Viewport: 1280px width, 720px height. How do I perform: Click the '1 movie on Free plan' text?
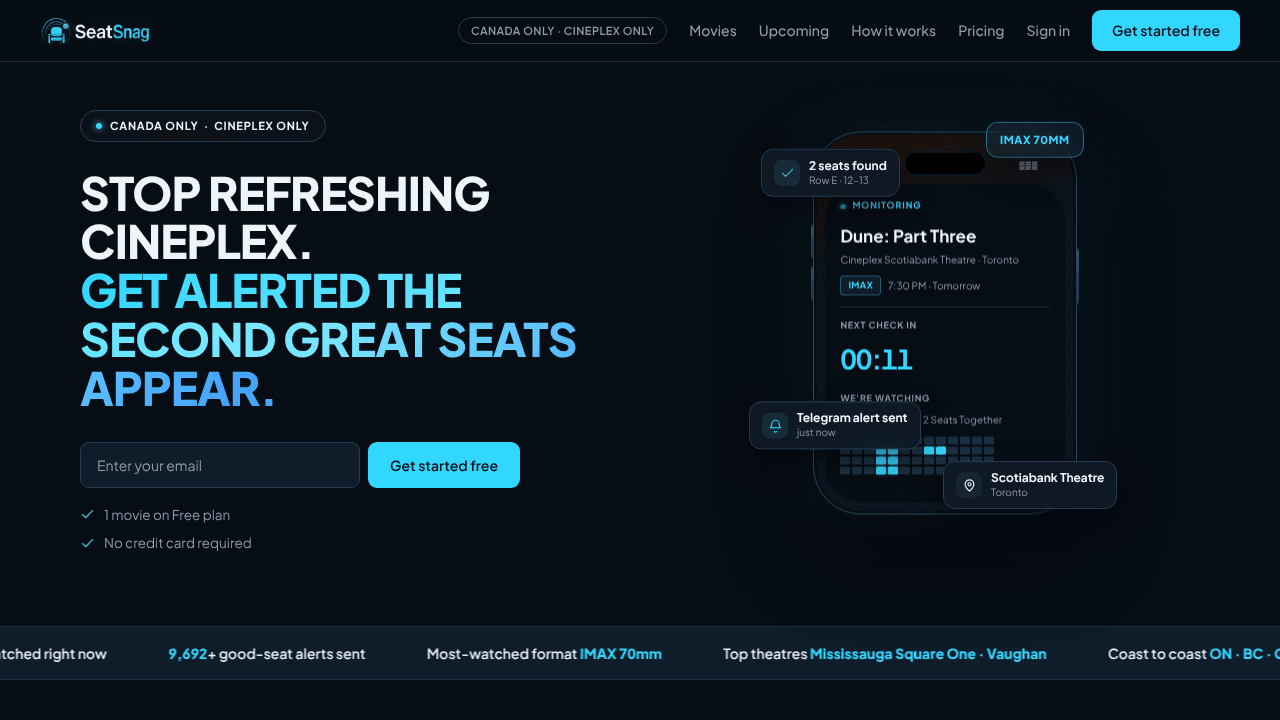click(167, 515)
